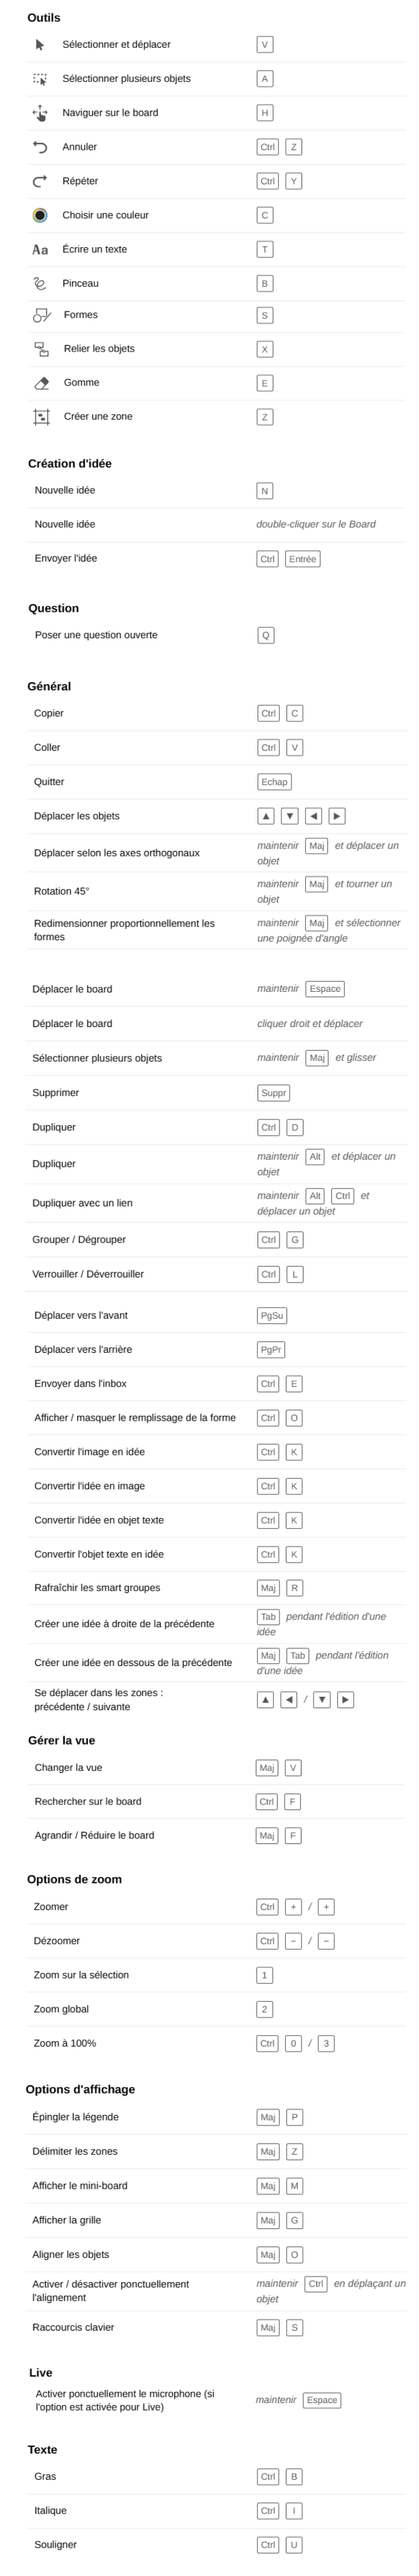Screen dimensions: 419x2576
Task: Click the Annuler undo arrow icon
Action: [x=40, y=147]
